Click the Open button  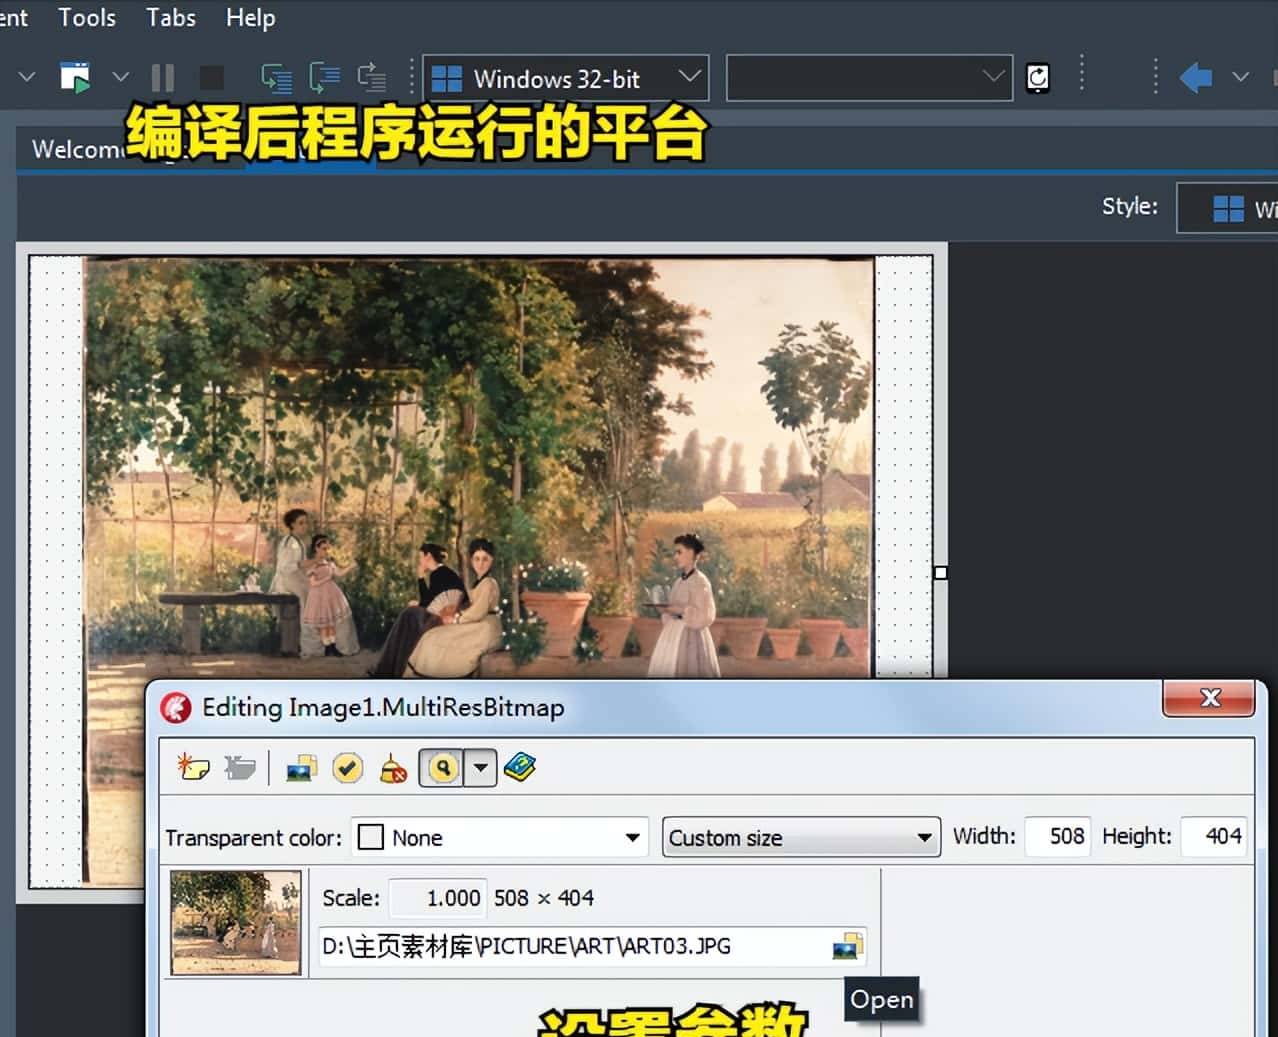coord(881,998)
